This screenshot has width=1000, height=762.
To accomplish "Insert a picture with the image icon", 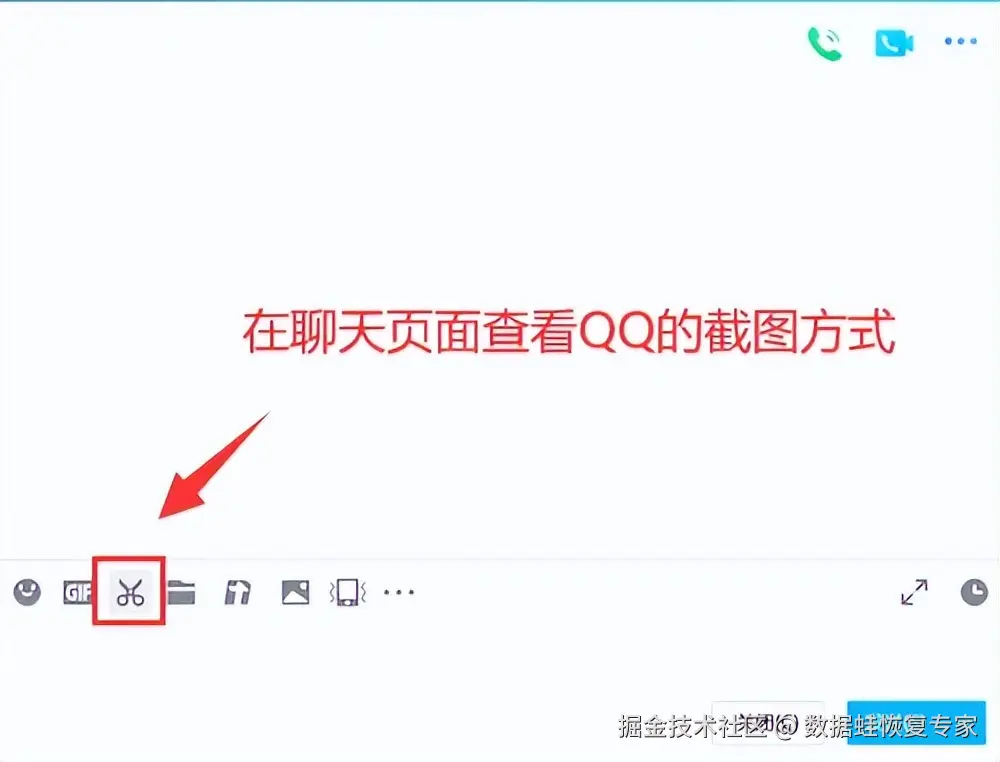I will (x=295, y=592).
